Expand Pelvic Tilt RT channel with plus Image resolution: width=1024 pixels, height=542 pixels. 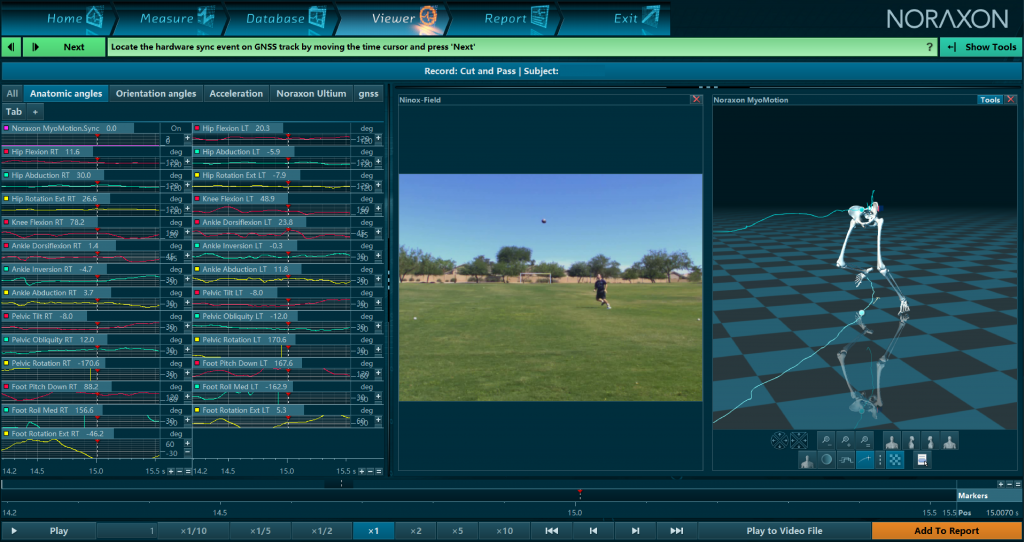(187, 326)
